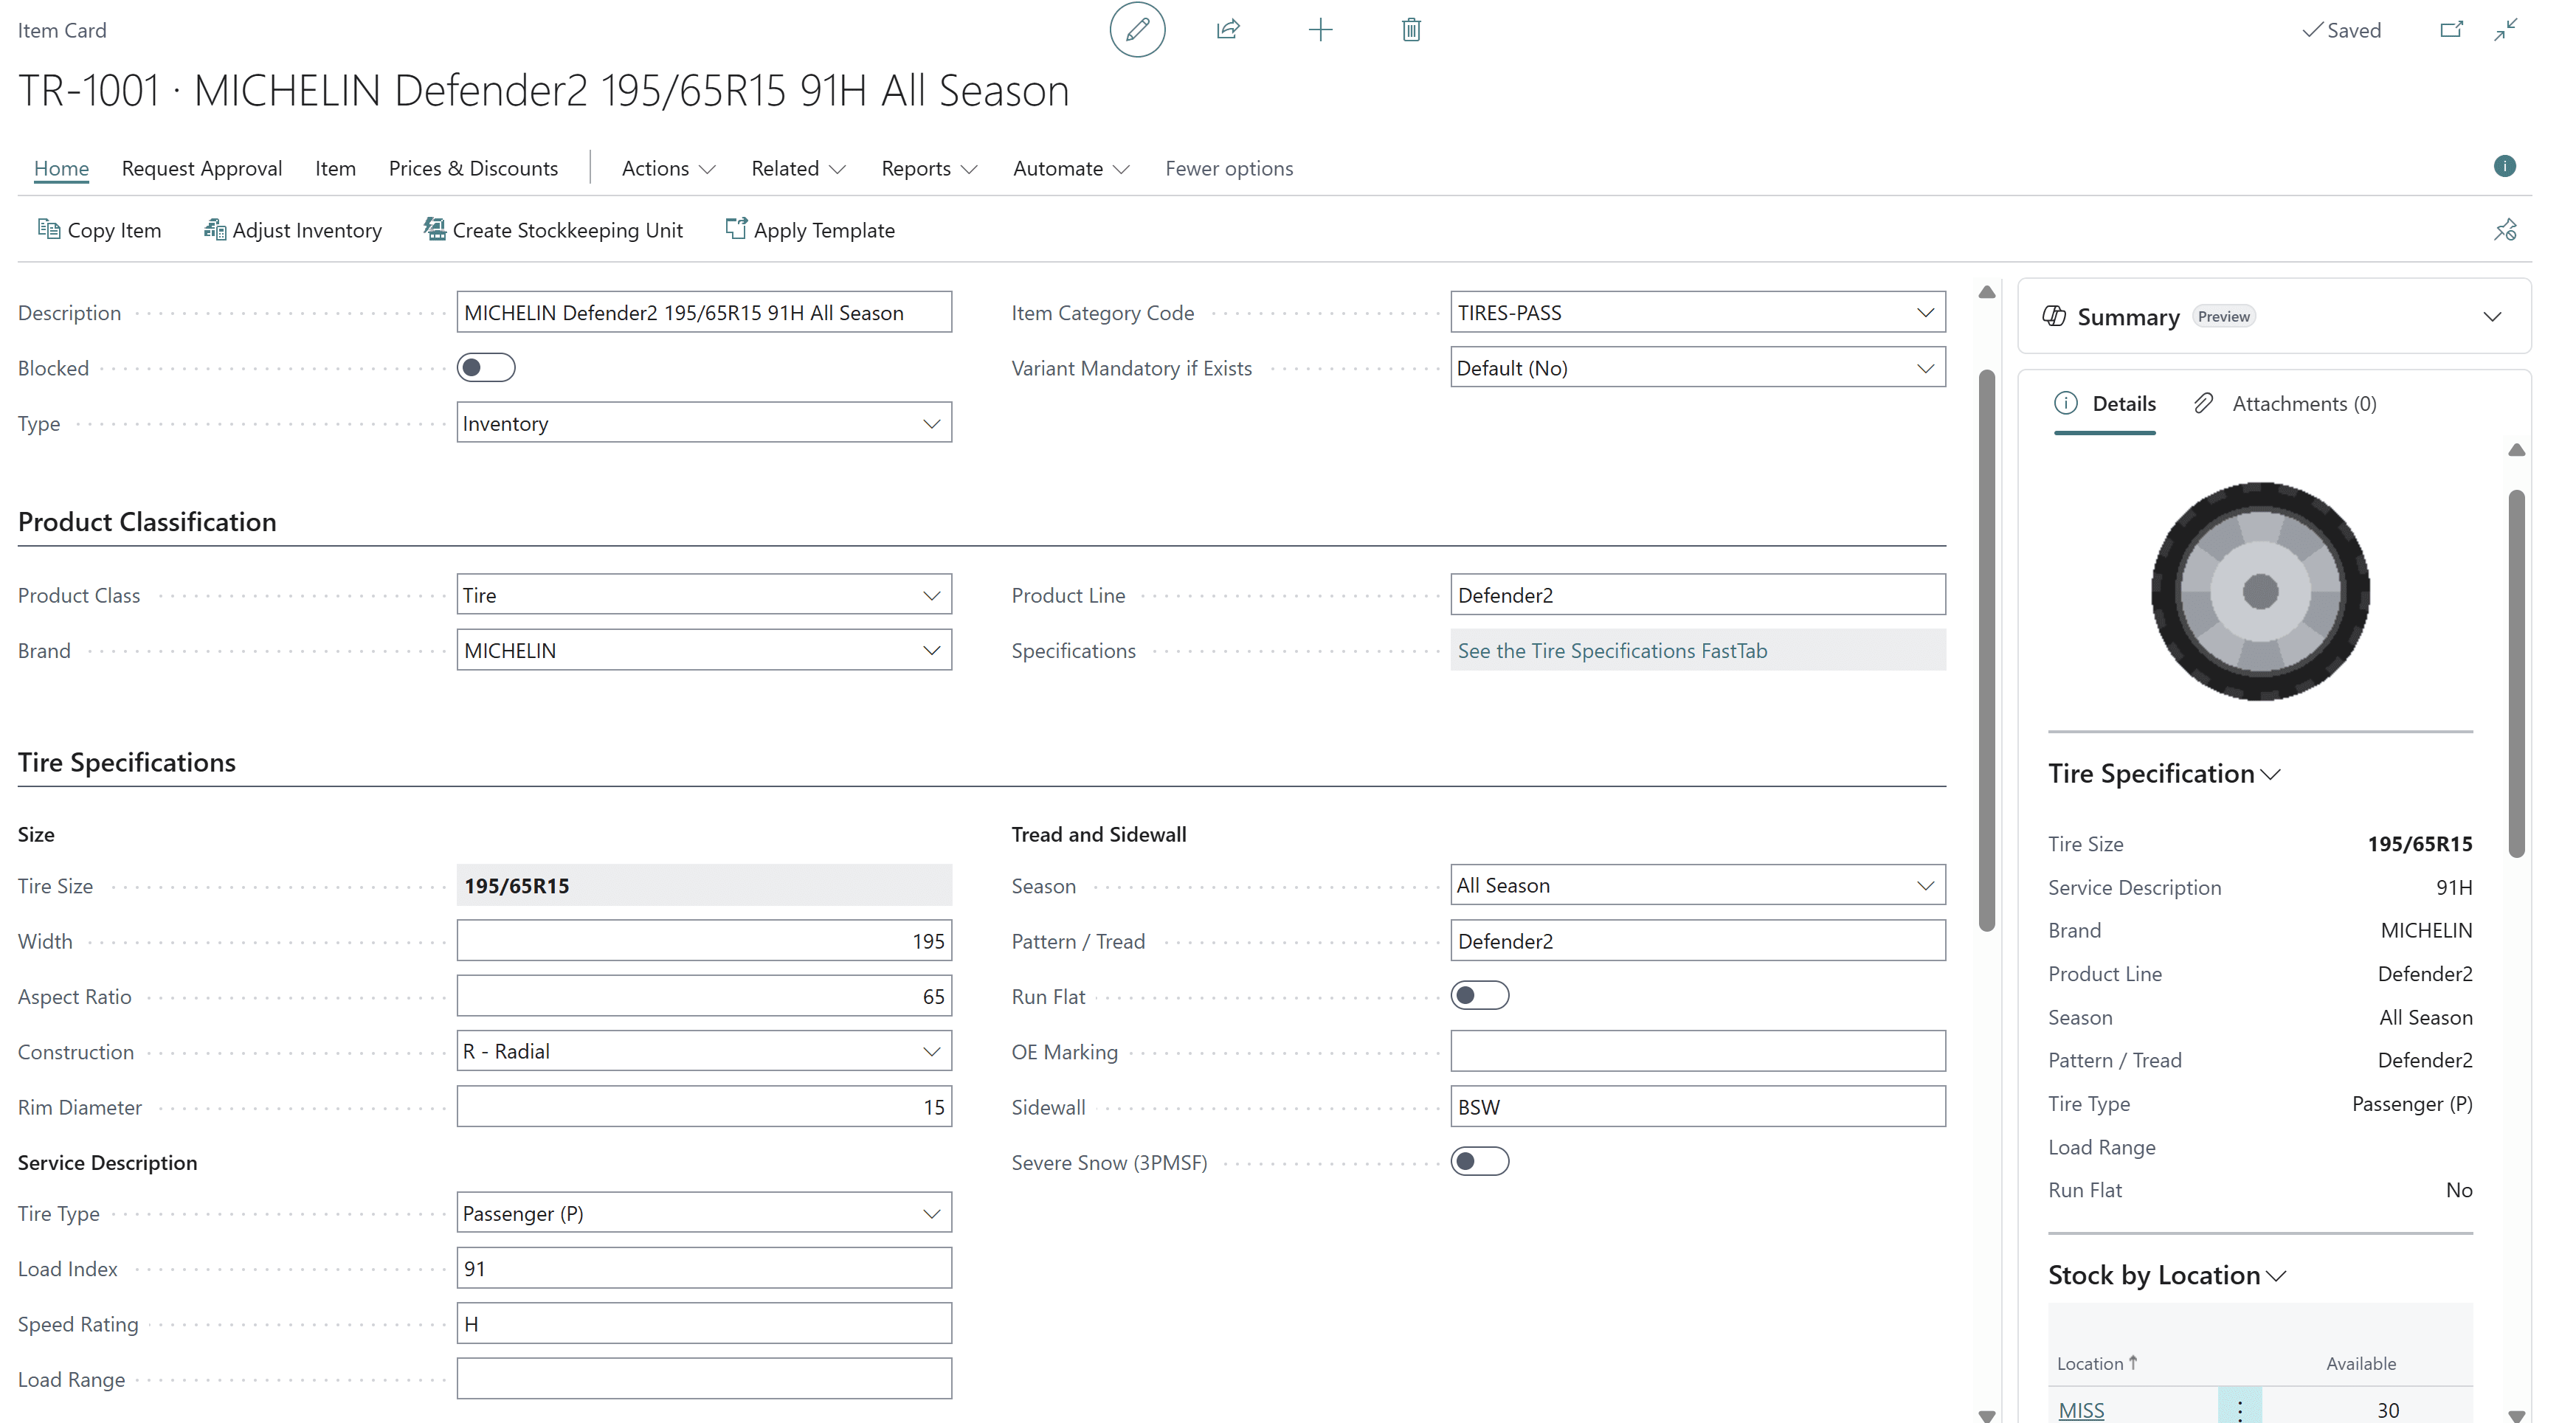Click the Summary copilot icon

tap(2054, 316)
